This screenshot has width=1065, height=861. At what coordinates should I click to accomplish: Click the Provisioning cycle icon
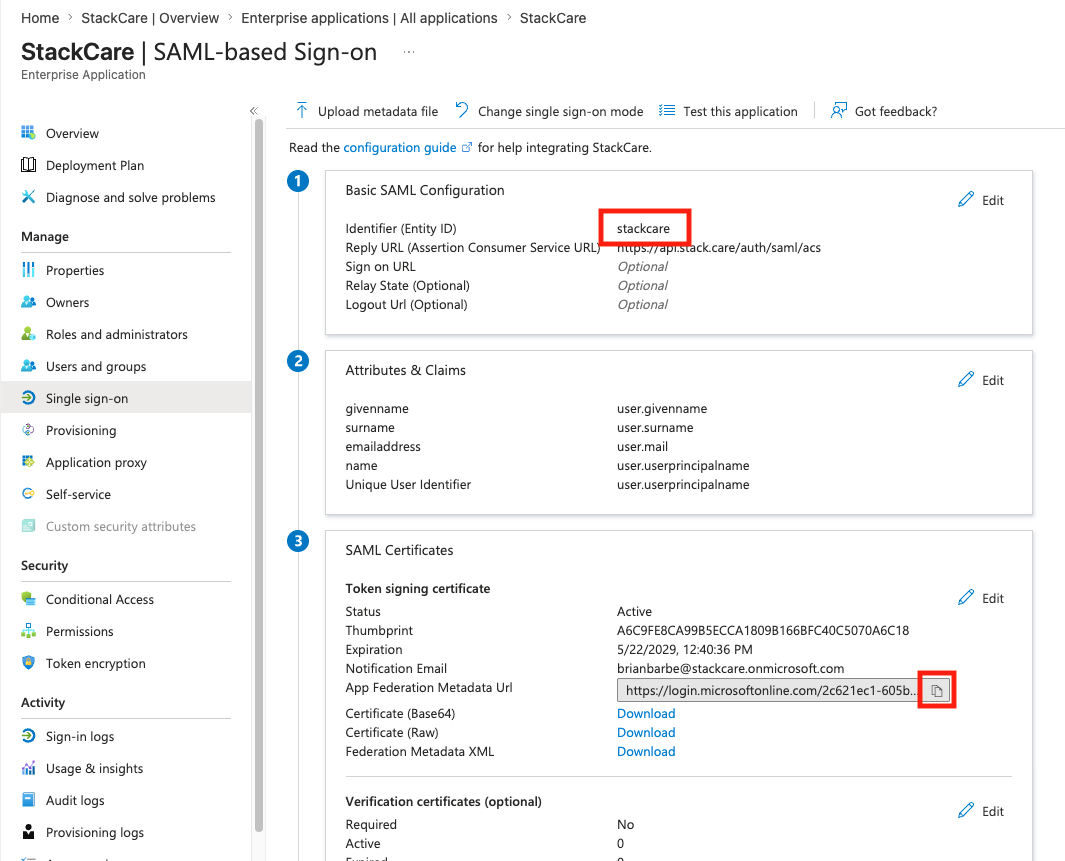[x=28, y=429]
